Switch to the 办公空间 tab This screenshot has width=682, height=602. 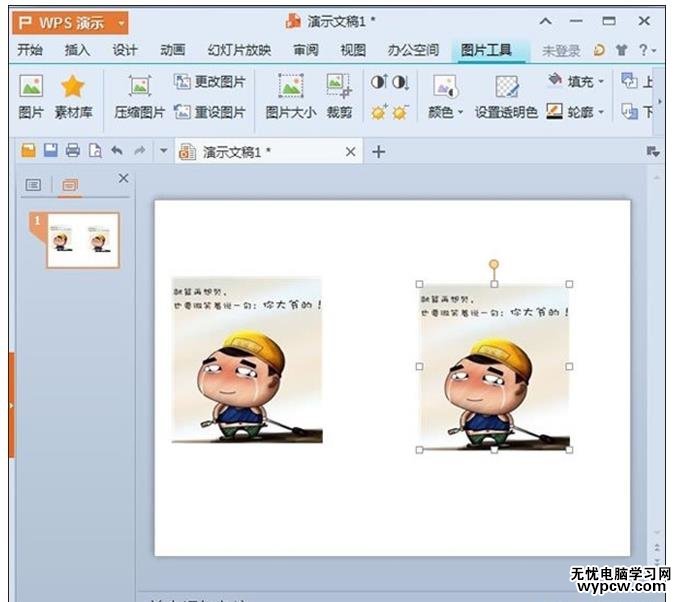click(413, 50)
